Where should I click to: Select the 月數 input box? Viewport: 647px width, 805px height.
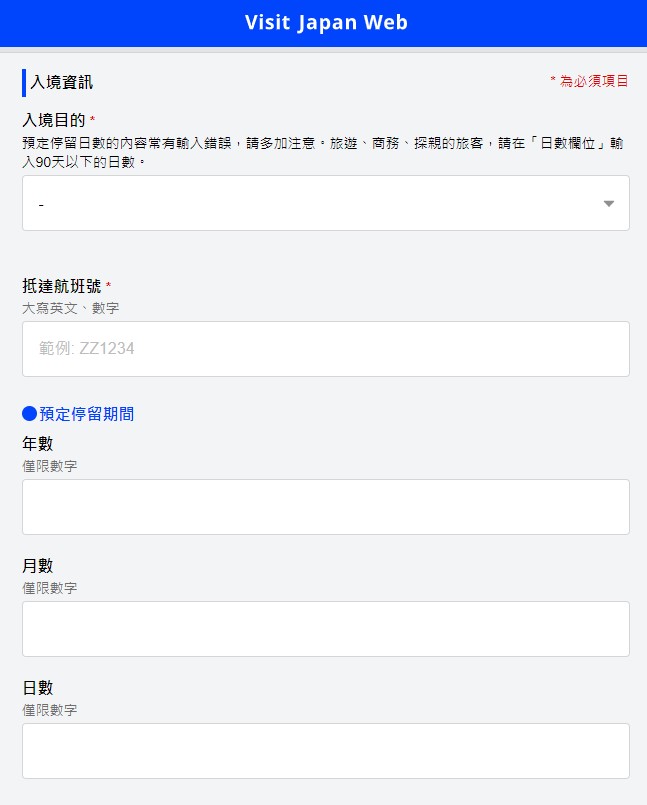tap(325, 629)
